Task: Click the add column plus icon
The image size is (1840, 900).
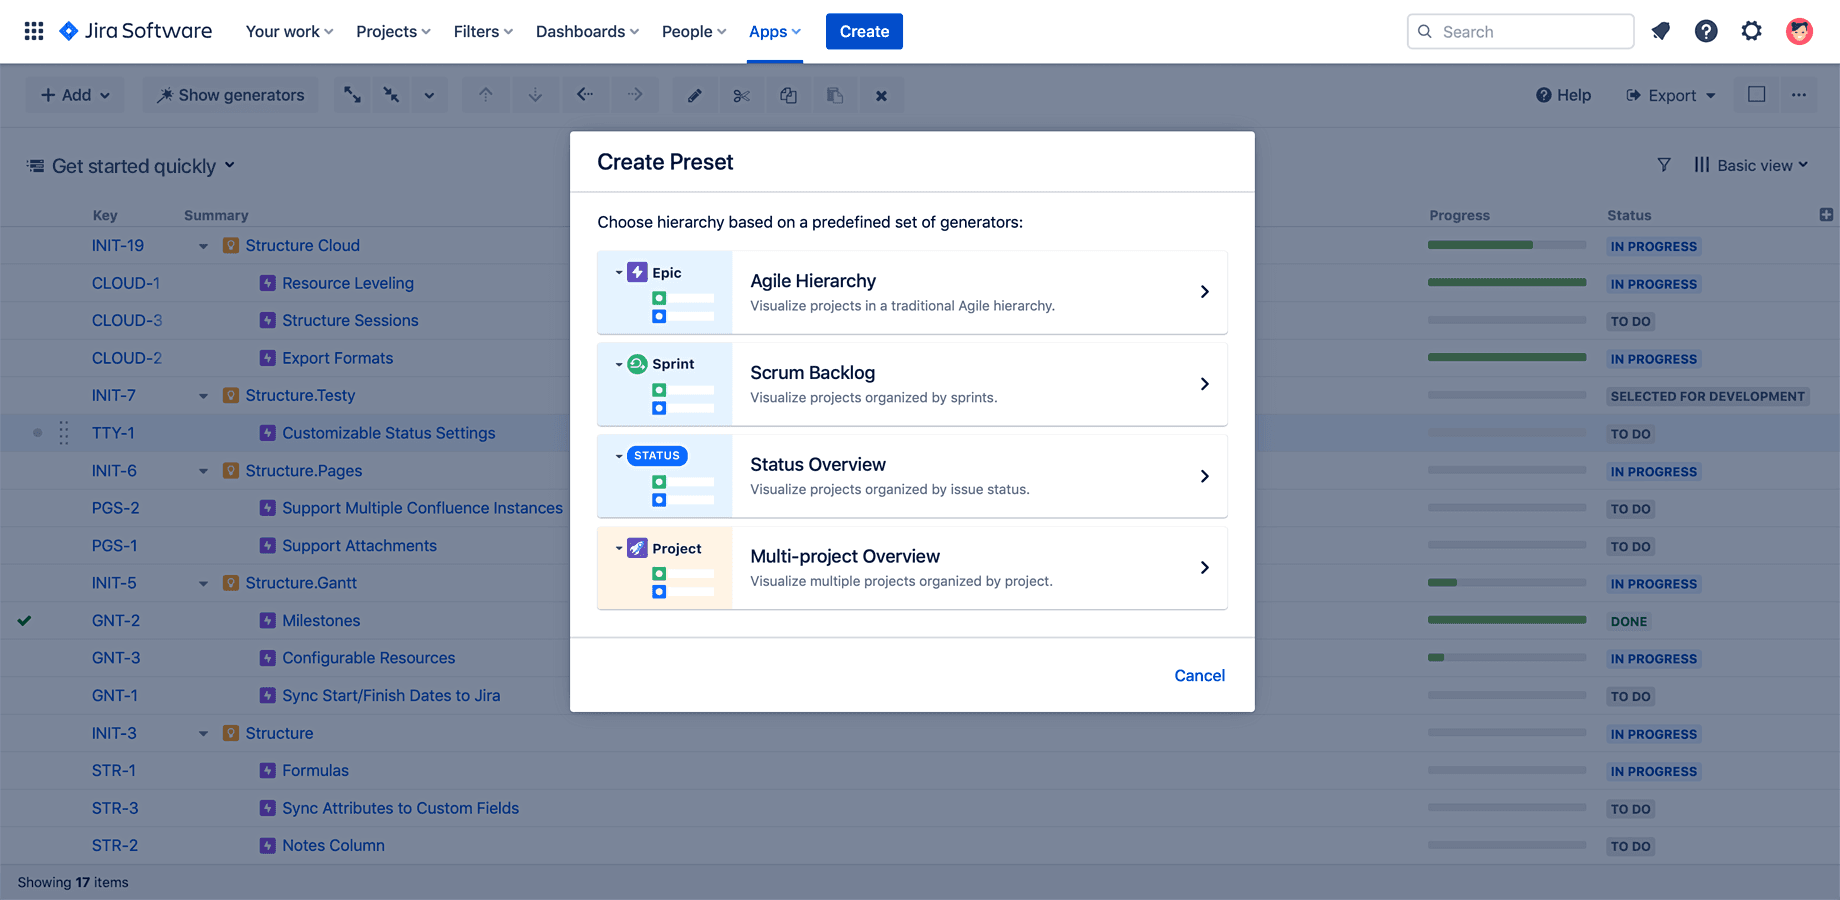Action: tap(1826, 215)
